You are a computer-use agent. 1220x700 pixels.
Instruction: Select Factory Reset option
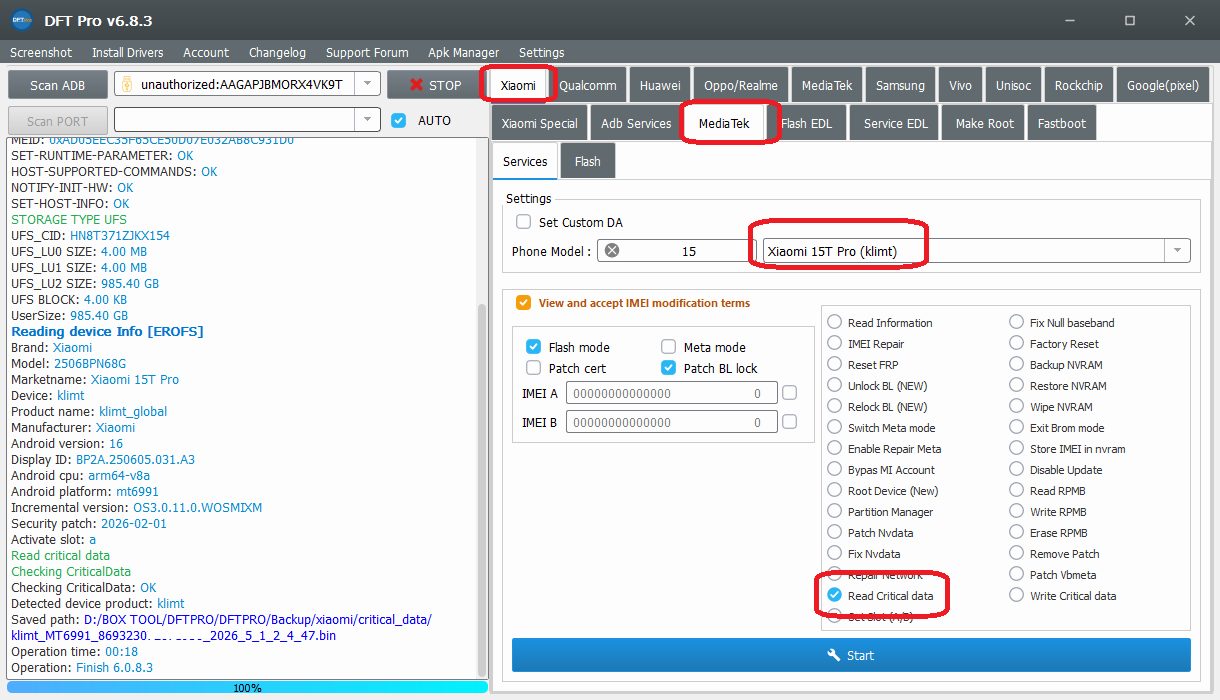(1017, 343)
